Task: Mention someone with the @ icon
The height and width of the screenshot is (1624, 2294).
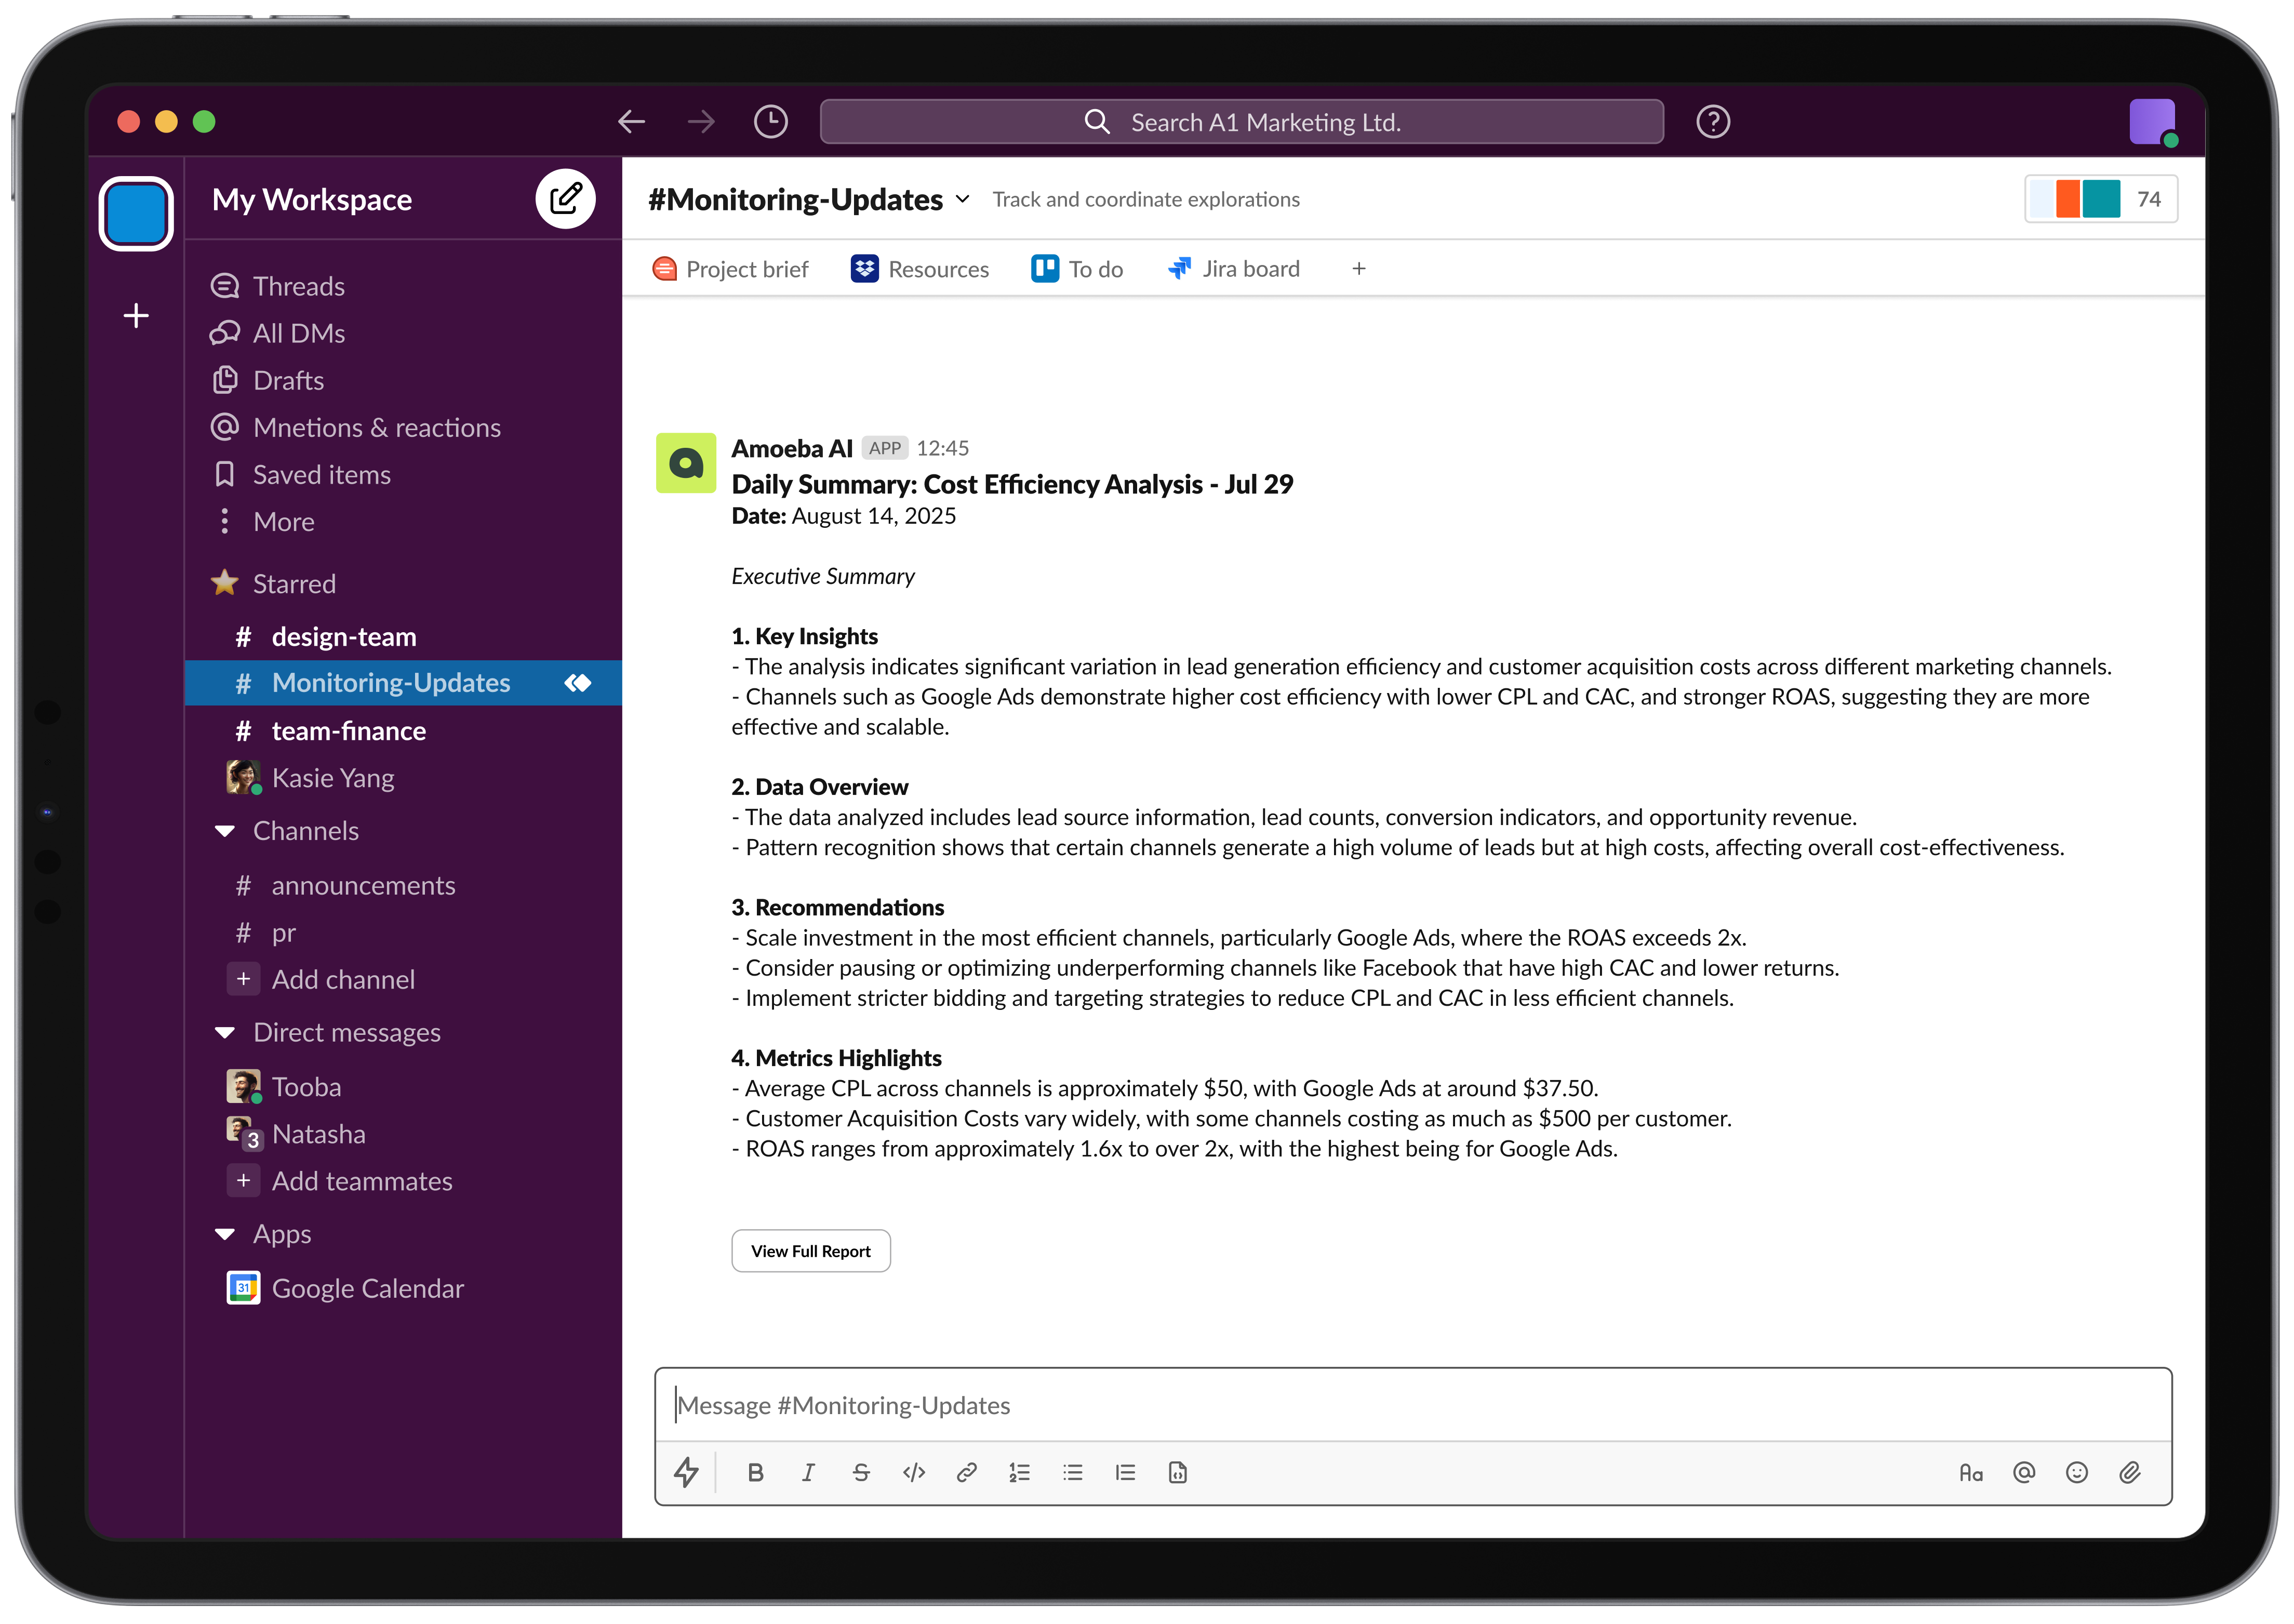Action: [x=2023, y=1472]
